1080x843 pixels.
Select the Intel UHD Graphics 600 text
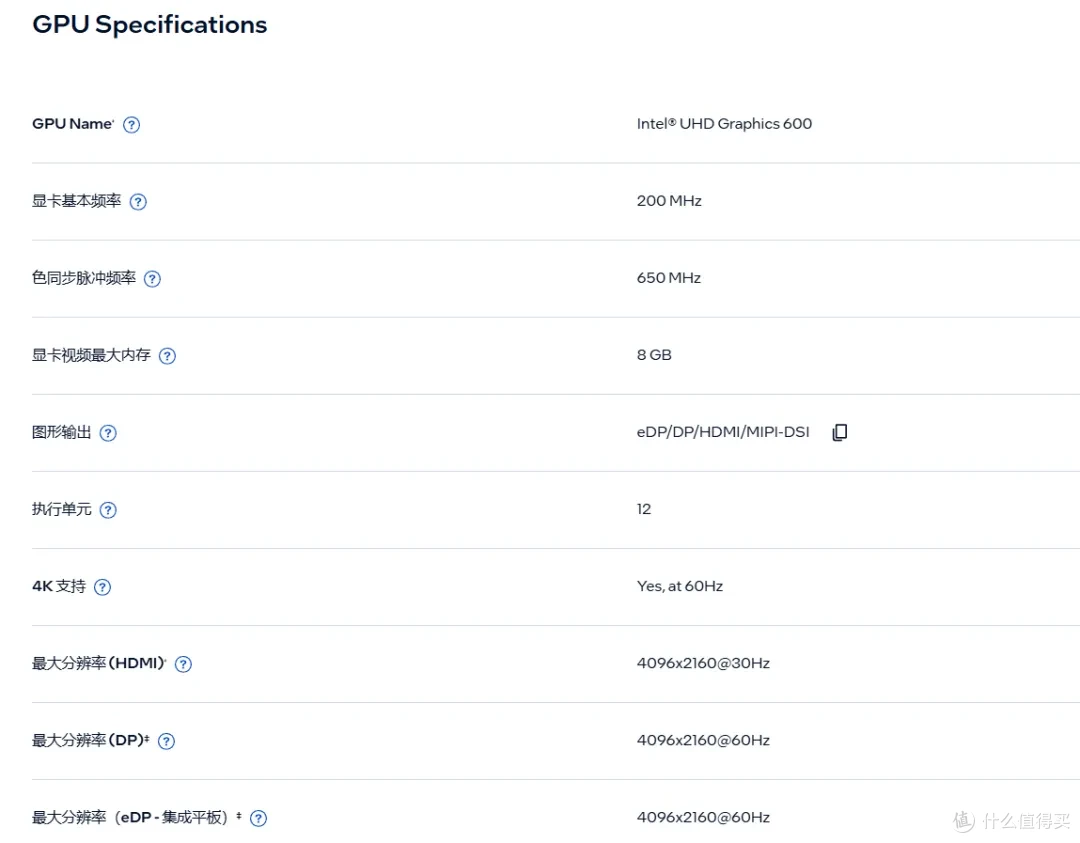pyautogui.click(x=724, y=124)
